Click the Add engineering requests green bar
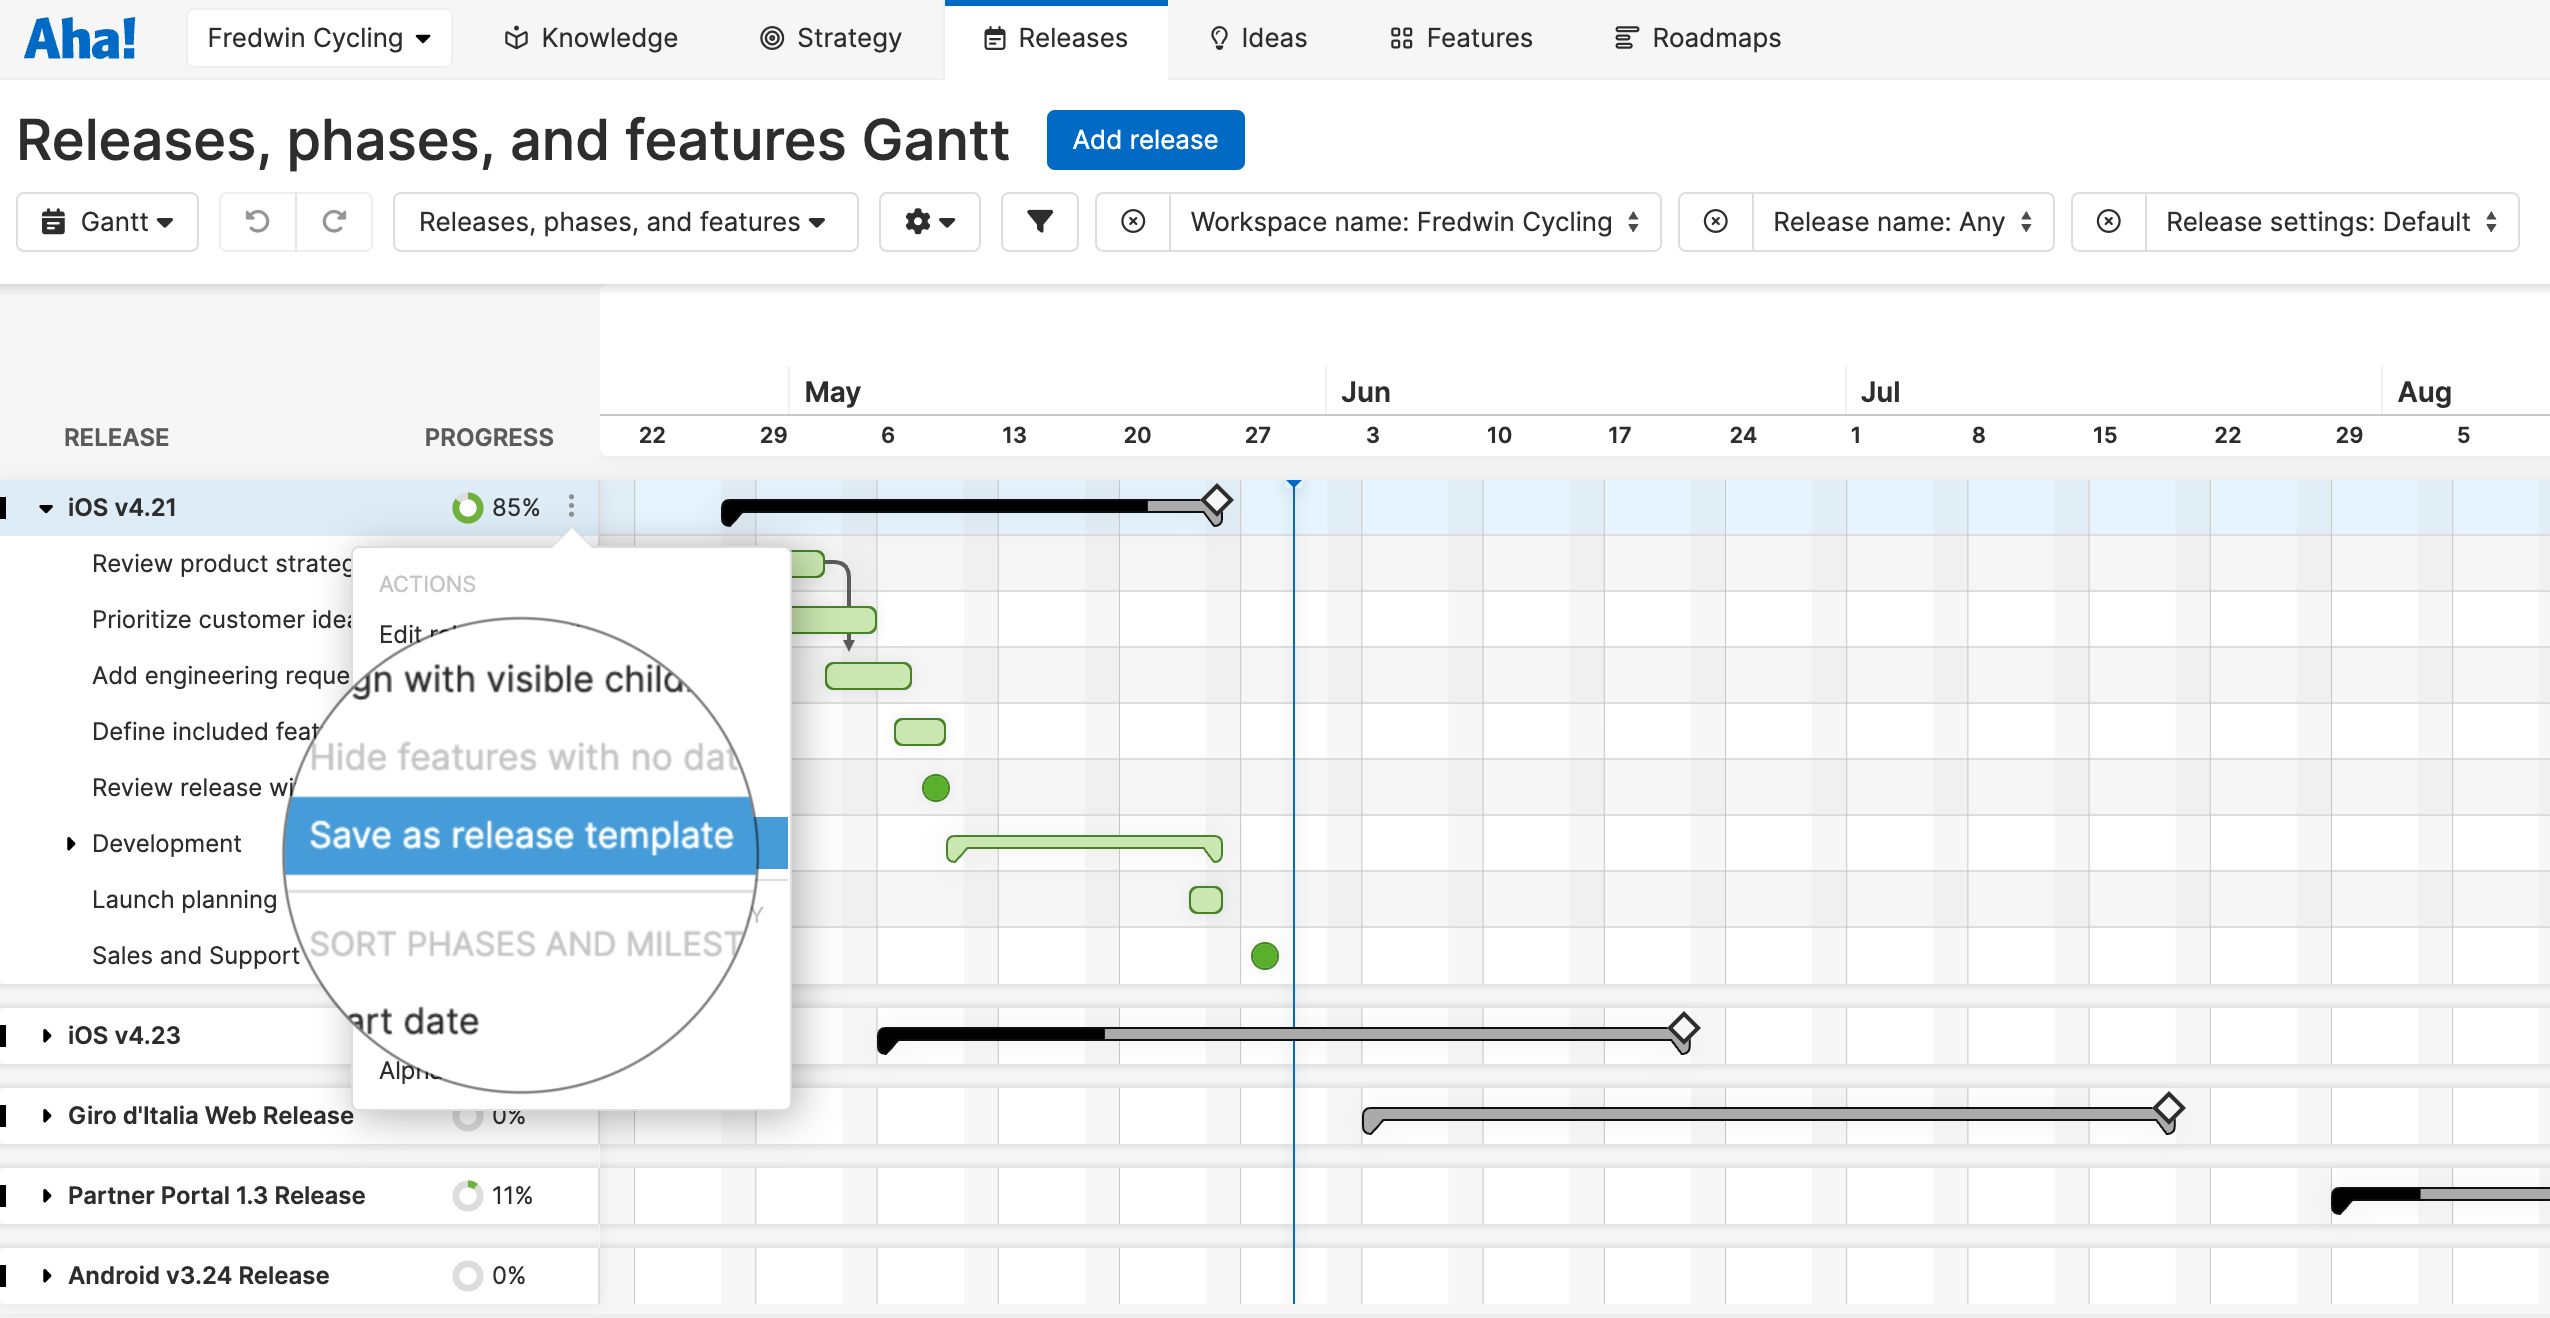 pyautogui.click(x=868, y=676)
